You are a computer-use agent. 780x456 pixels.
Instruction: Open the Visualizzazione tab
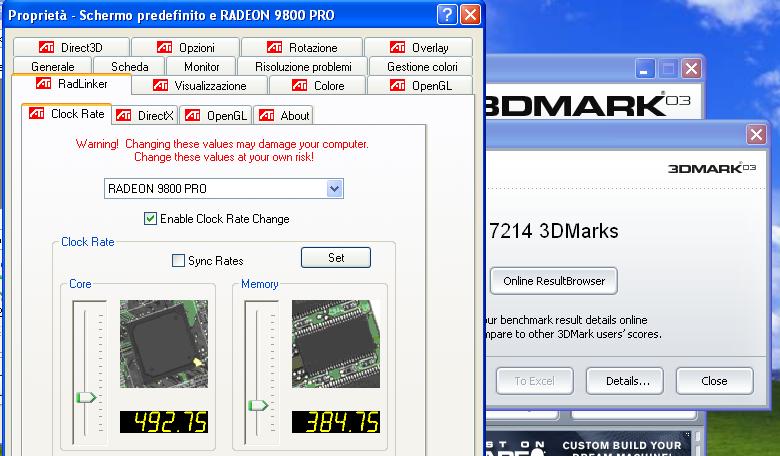[200, 86]
